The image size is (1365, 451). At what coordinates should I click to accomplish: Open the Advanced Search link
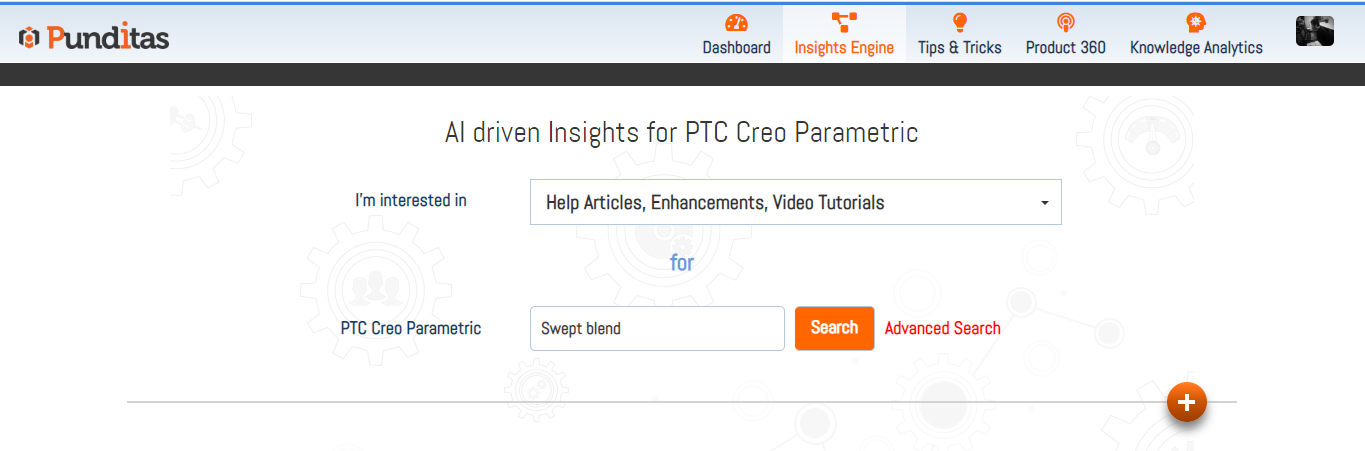pyautogui.click(x=942, y=328)
